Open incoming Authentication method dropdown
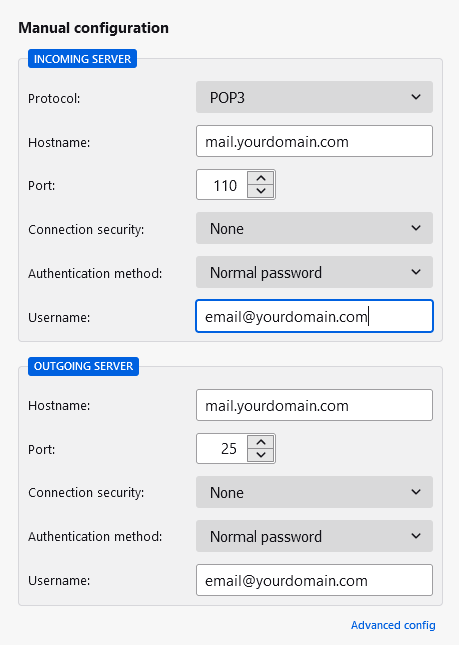The height and width of the screenshot is (645, 459). (x=314, y=272)
